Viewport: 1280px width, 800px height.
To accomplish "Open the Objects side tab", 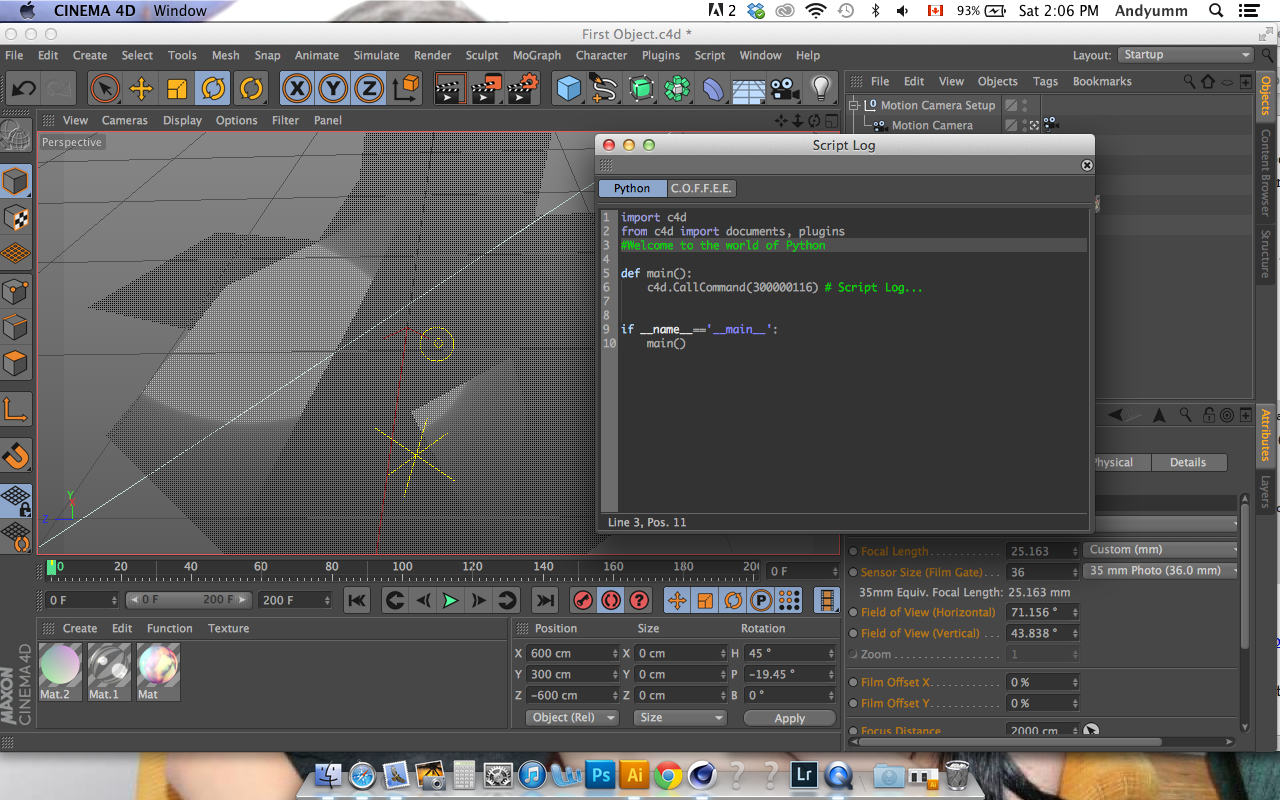I will 1266,95.
